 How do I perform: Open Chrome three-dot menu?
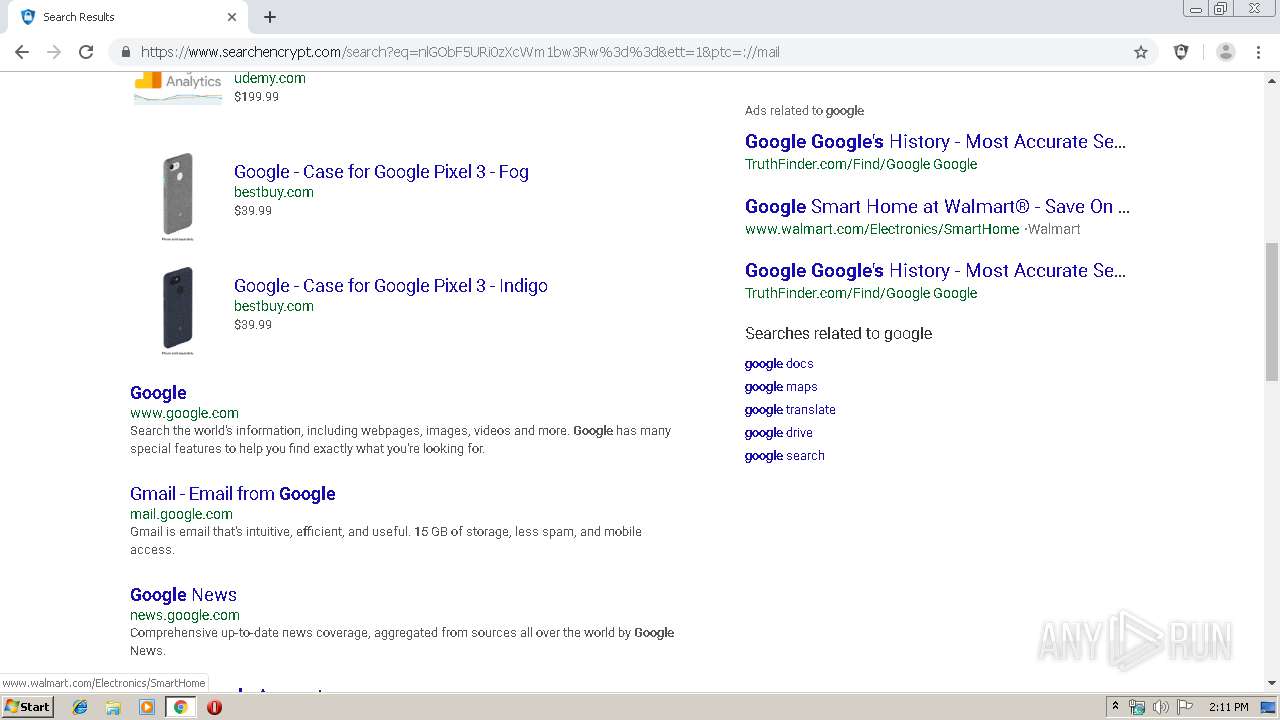pos(1258,52)
